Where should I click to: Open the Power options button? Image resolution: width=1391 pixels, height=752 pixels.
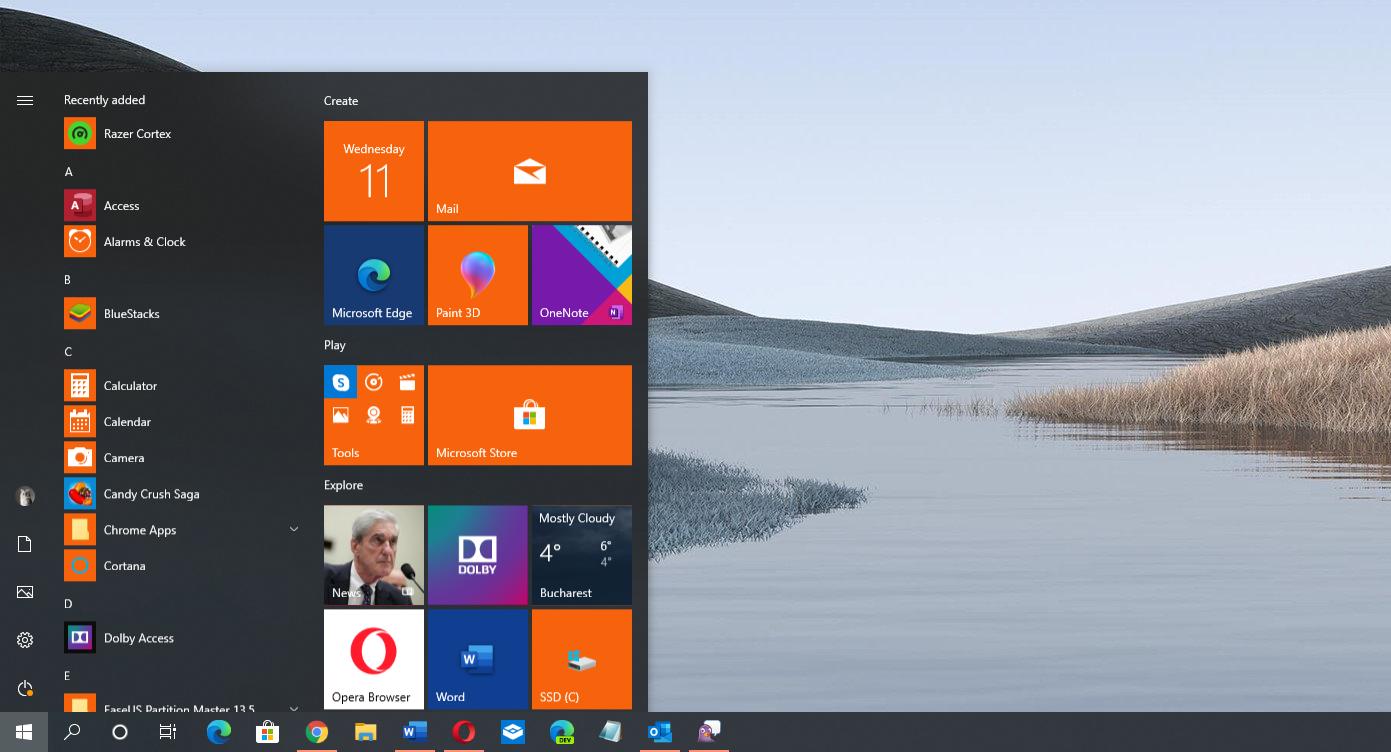point(25,688)
